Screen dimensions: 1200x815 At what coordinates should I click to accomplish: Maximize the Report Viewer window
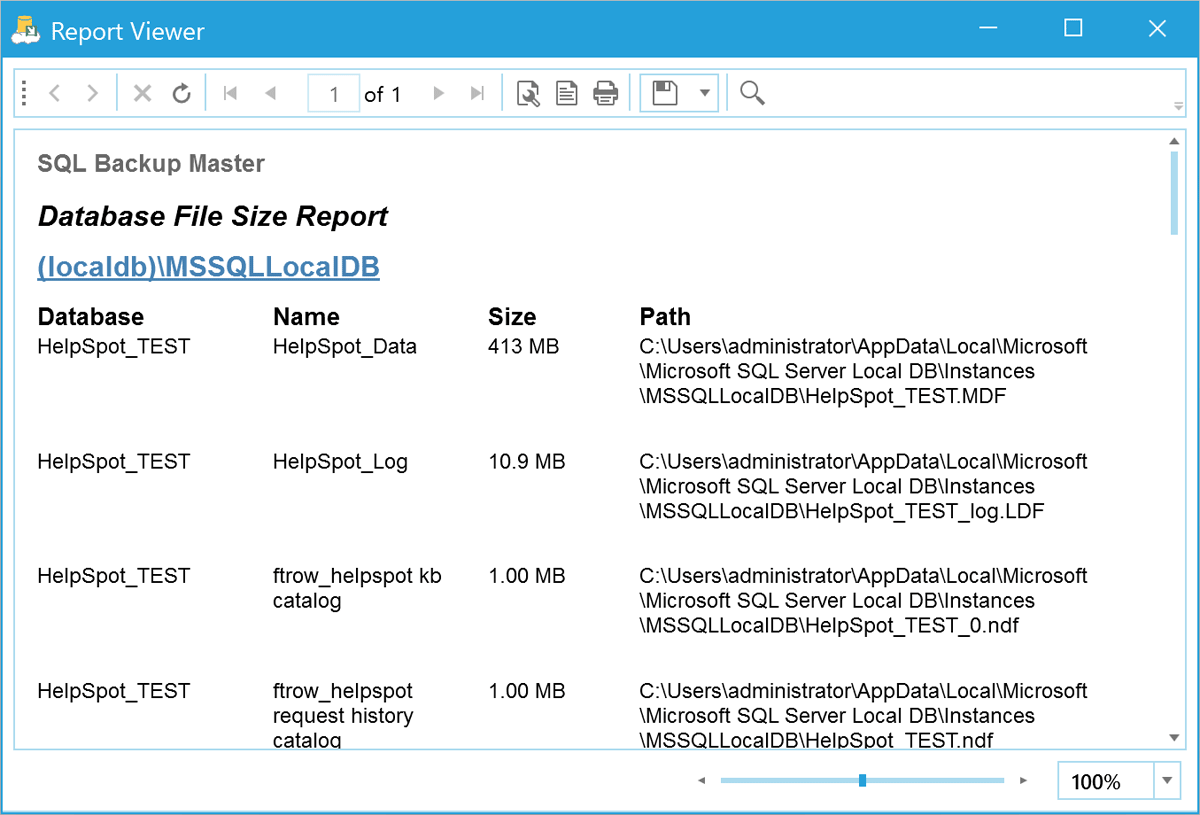1073,29
